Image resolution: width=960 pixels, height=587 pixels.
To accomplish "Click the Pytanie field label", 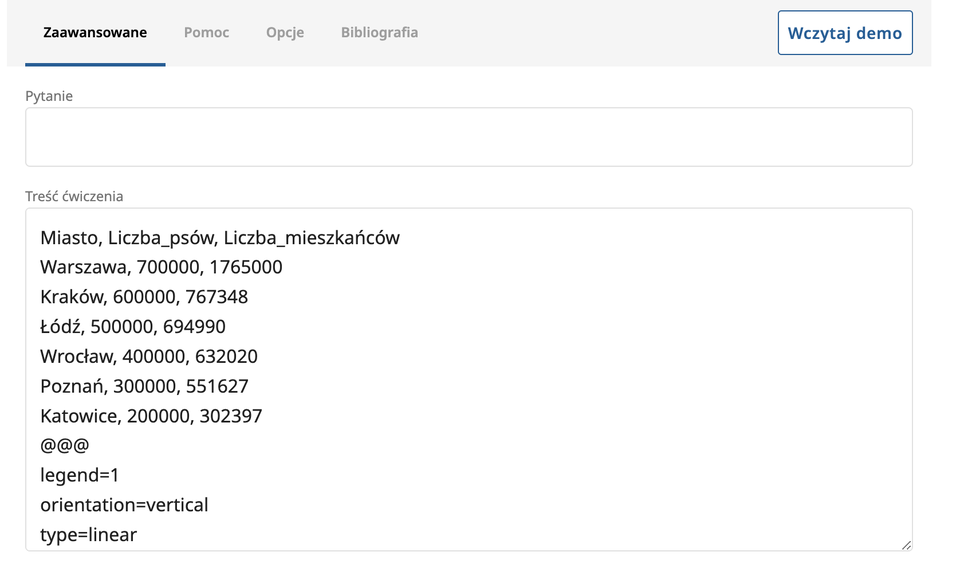I will coord(49,96).
